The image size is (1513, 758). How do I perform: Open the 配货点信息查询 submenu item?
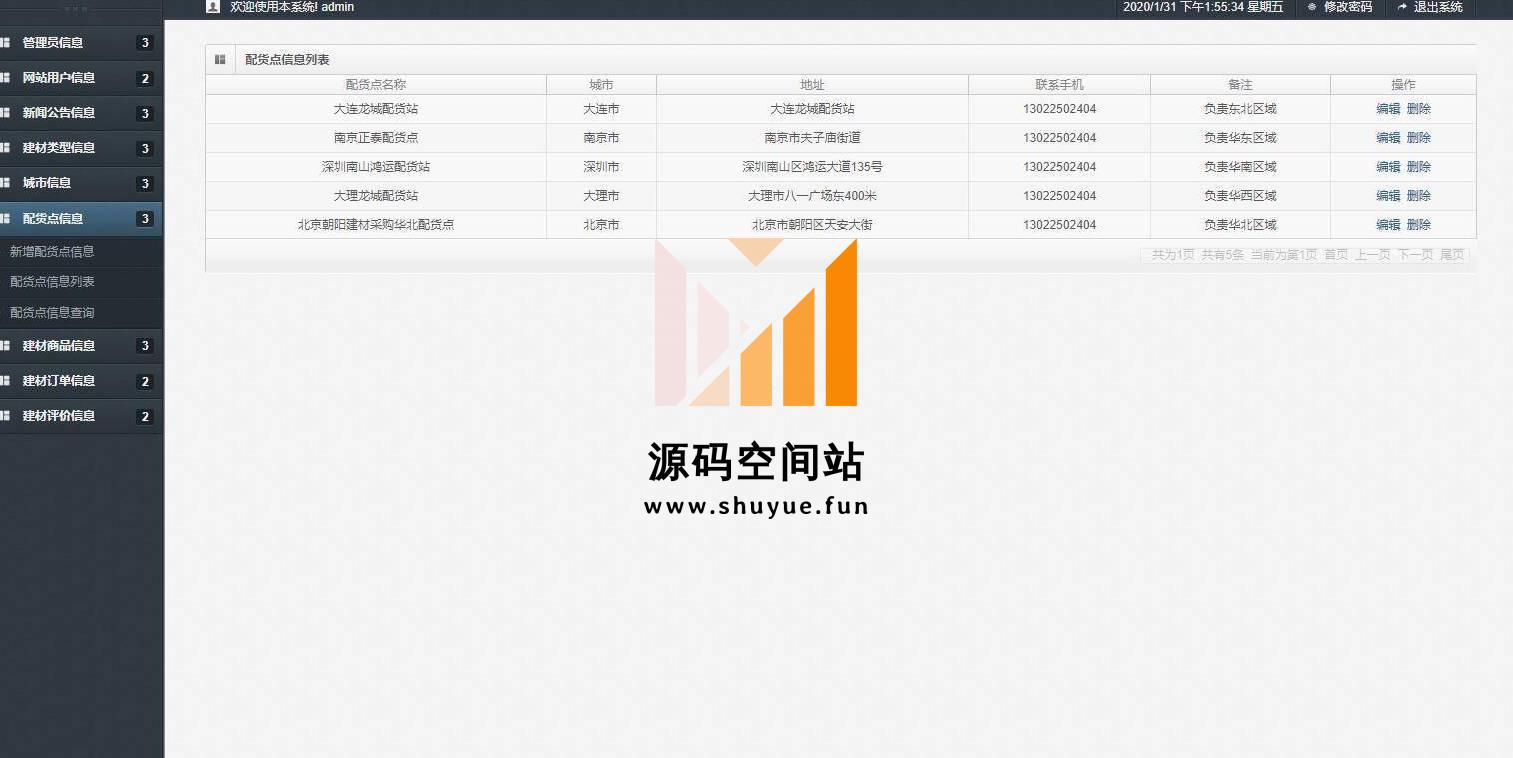pos(52,313)
